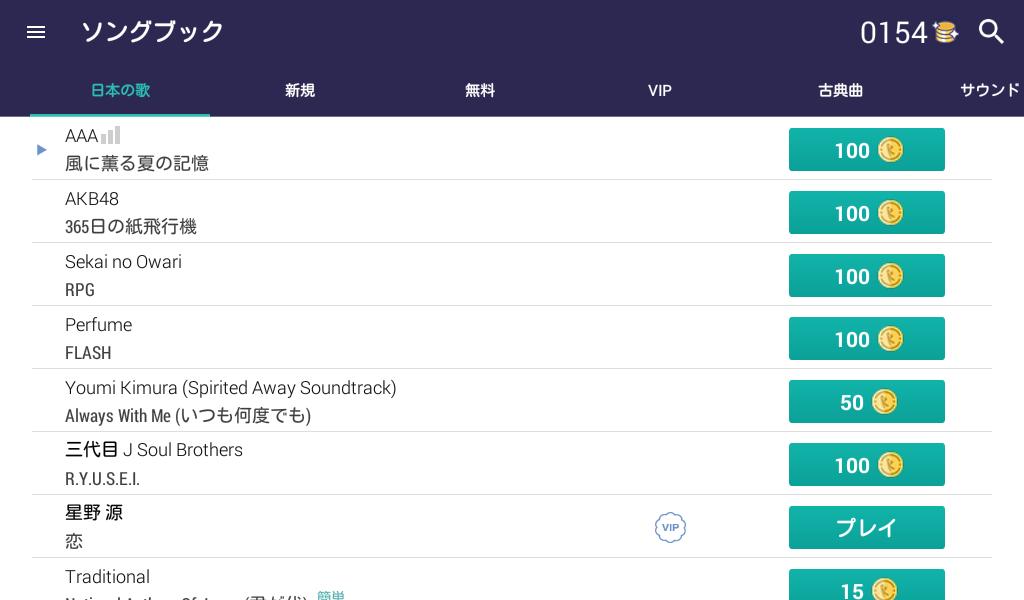Image resolution: width=1024 pixels, height=600 pixels.
Task: Select song Always With Me (いつも何度でも)
Action: click(x=188, y=415)
